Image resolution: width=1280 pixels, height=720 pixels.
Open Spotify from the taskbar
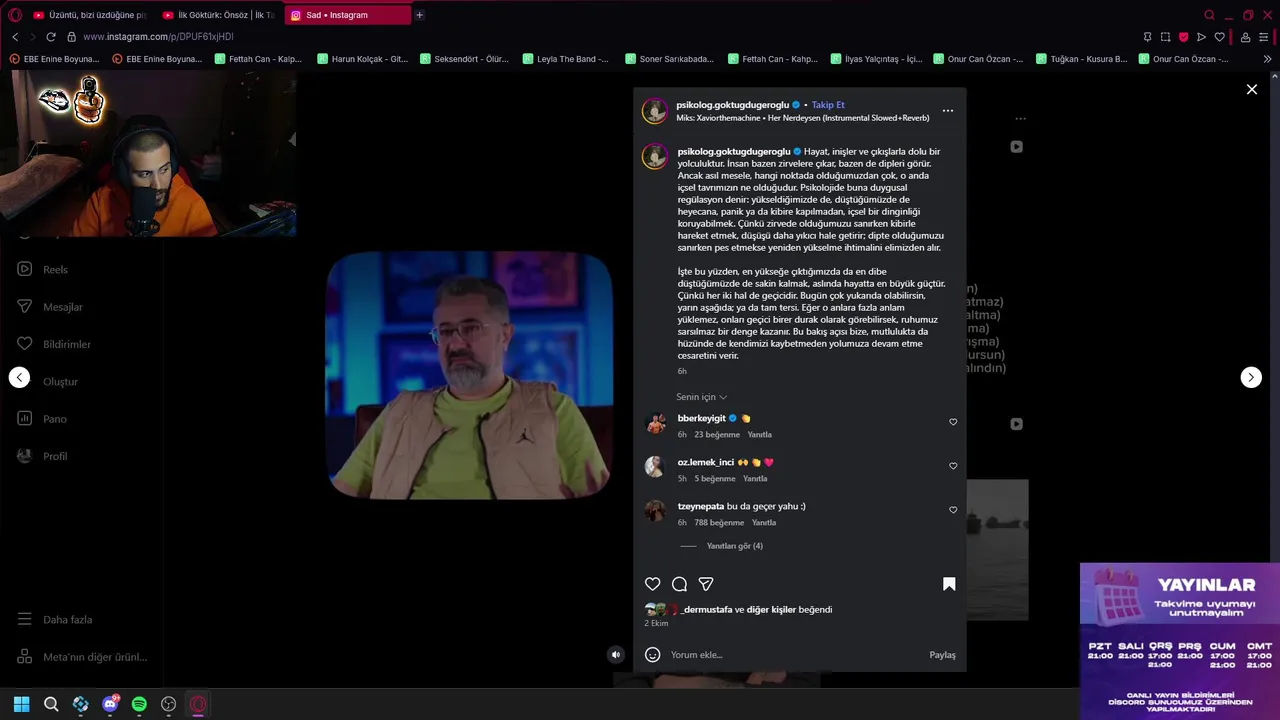coord(139,704)
